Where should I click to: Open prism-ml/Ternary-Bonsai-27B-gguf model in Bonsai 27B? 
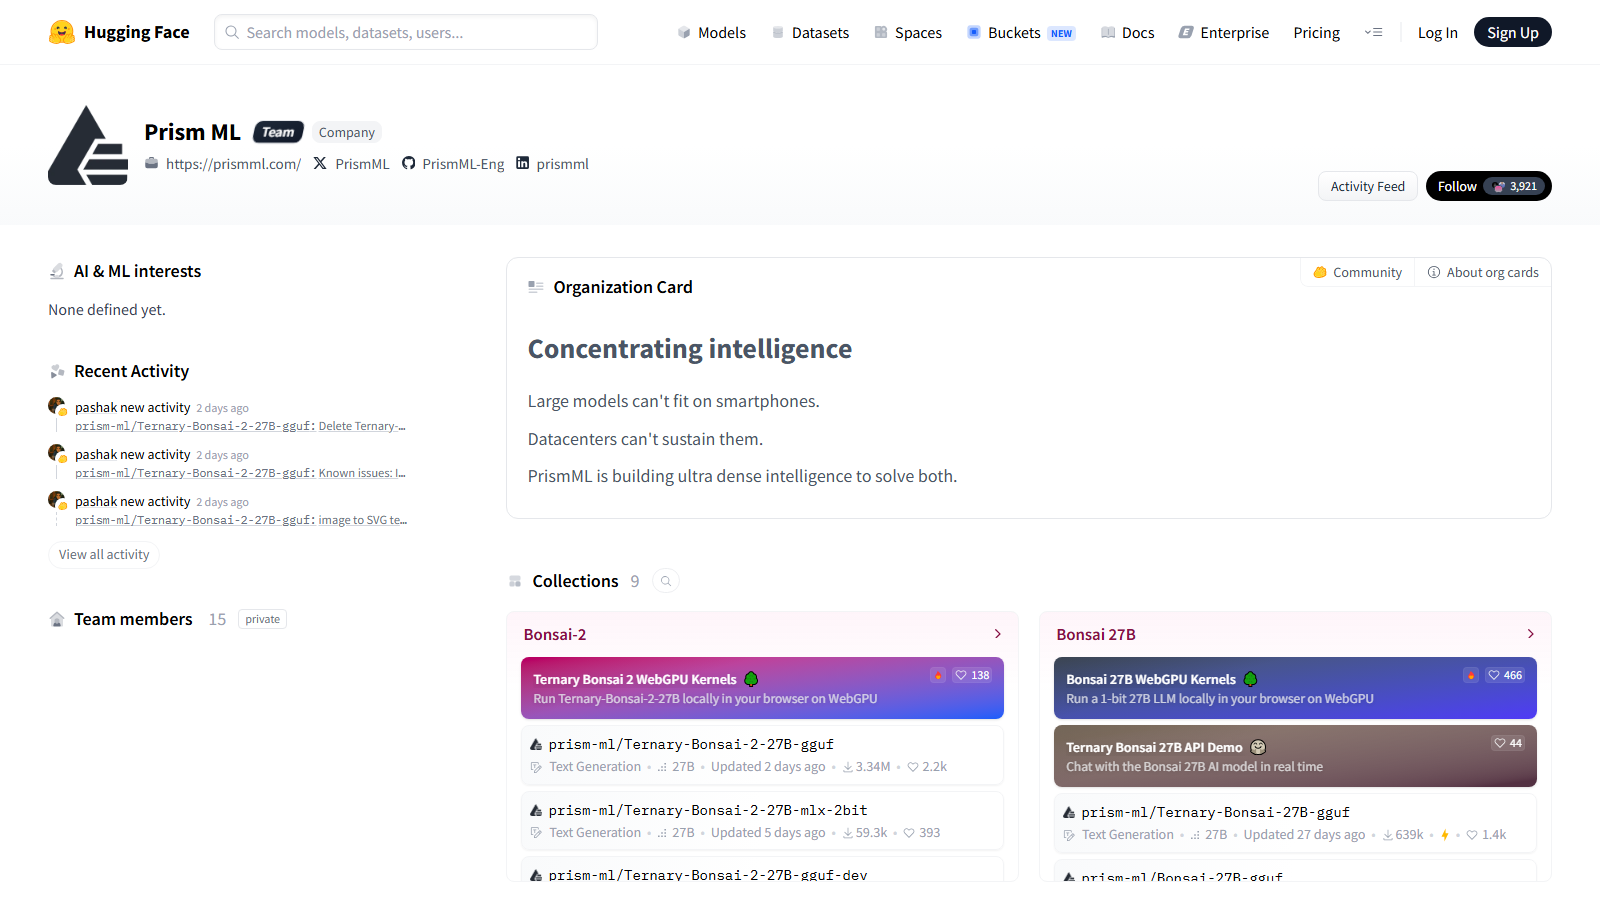(1295, 823)
